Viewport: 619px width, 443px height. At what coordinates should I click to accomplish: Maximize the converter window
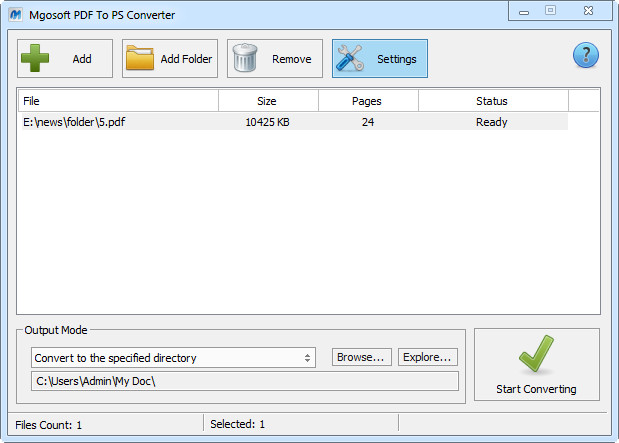550,10
